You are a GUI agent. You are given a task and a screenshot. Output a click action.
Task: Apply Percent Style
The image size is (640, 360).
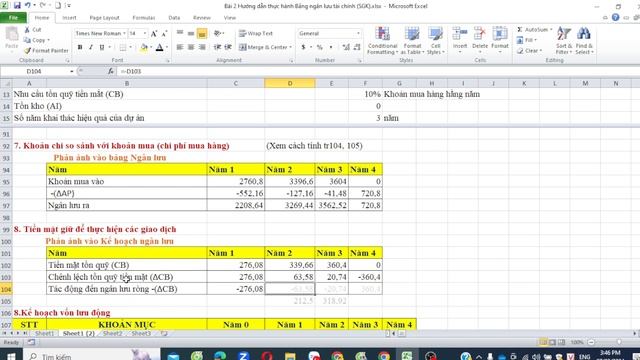(320, 47)
